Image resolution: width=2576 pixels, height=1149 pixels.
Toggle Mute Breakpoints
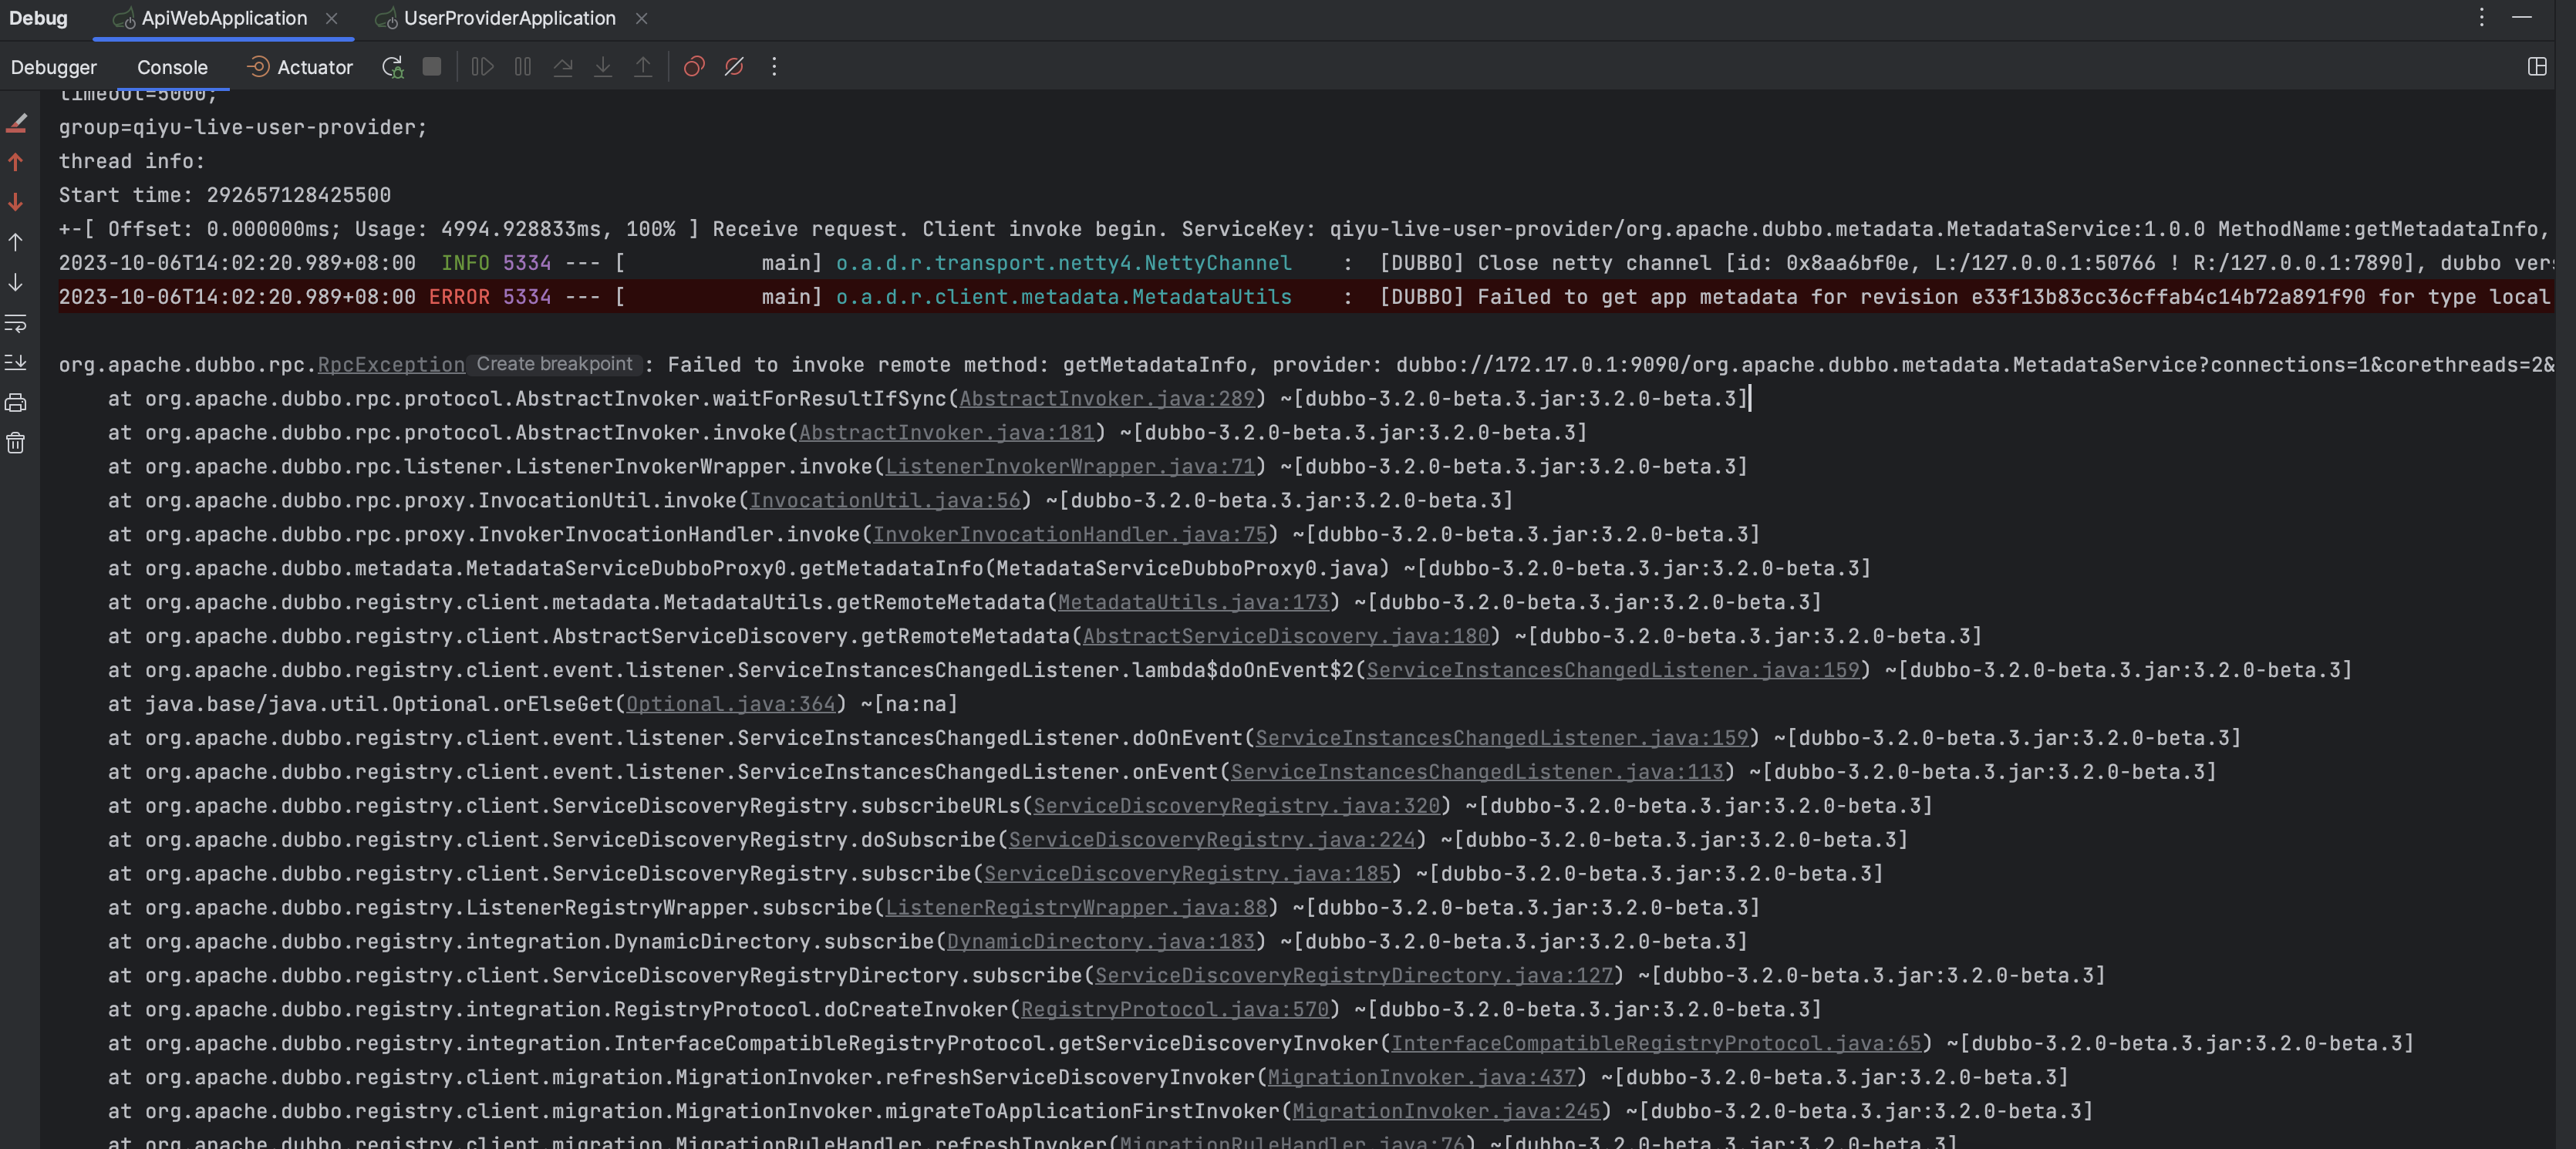point(734,67)
